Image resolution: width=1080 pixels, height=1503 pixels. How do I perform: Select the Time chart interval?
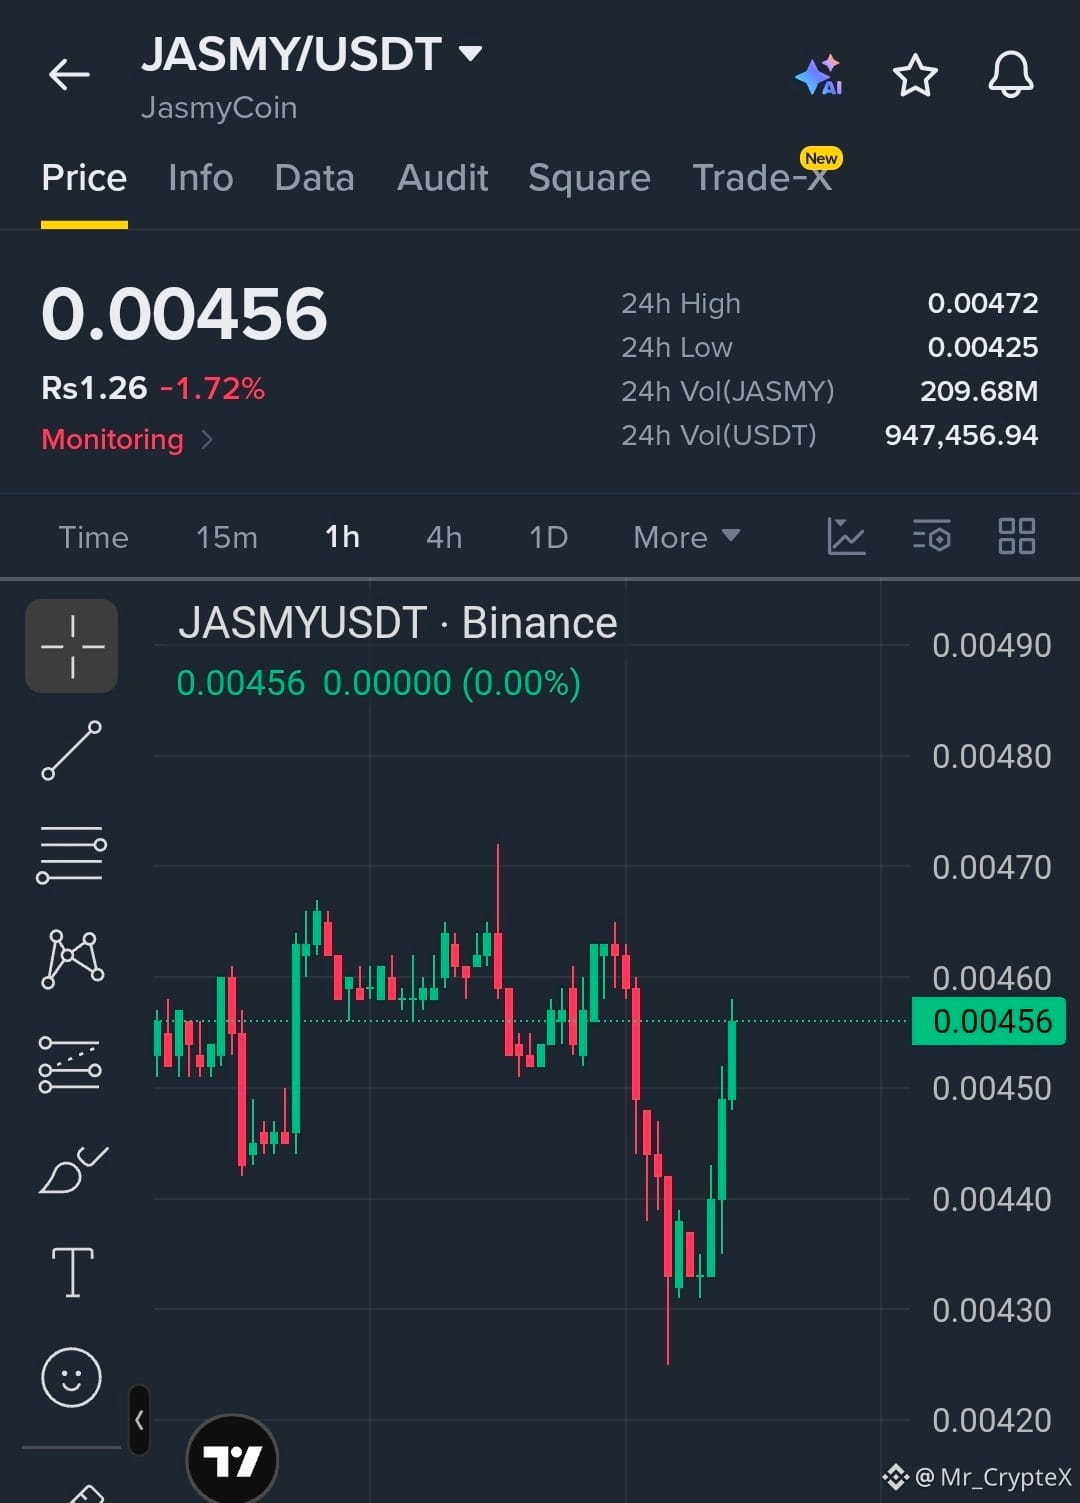click(93, 537)
